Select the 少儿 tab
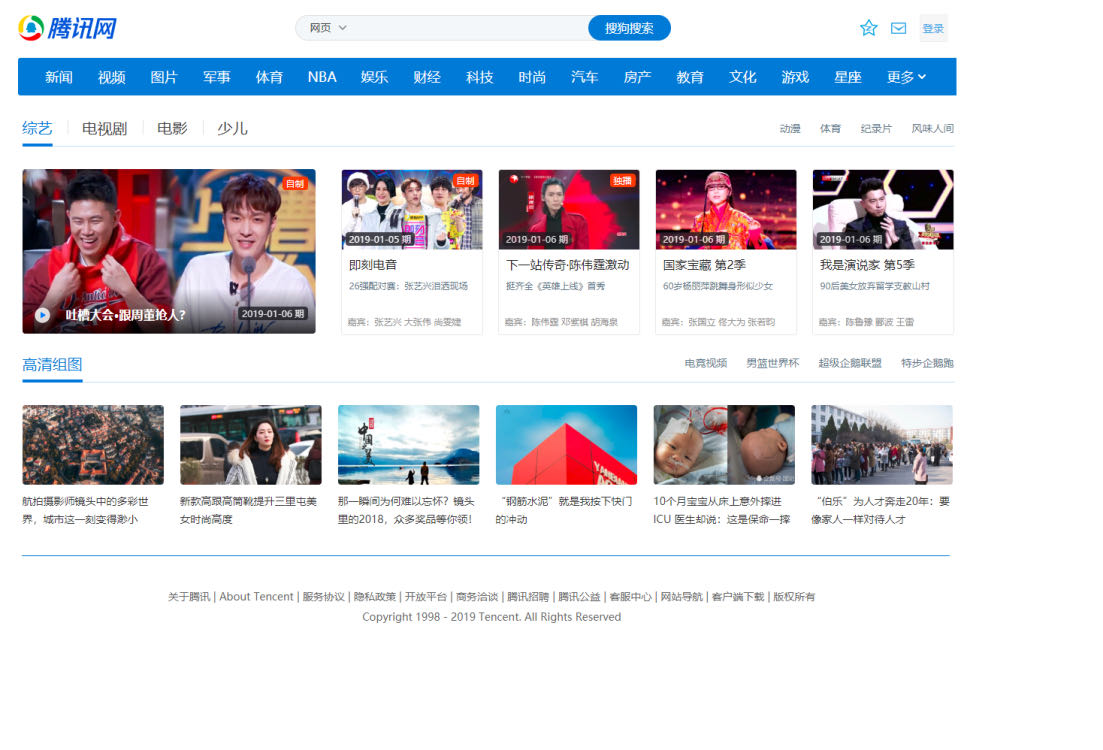1103x750 pixels. tap(232, 128)
